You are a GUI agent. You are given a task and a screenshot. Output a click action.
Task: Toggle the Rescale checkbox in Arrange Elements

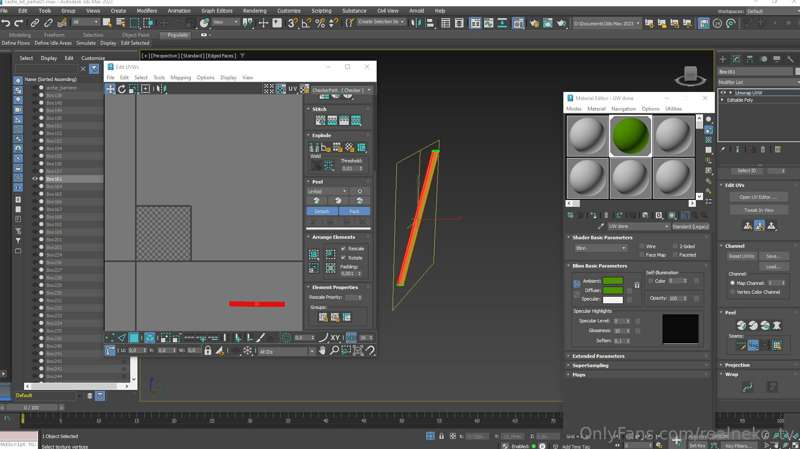343,248
